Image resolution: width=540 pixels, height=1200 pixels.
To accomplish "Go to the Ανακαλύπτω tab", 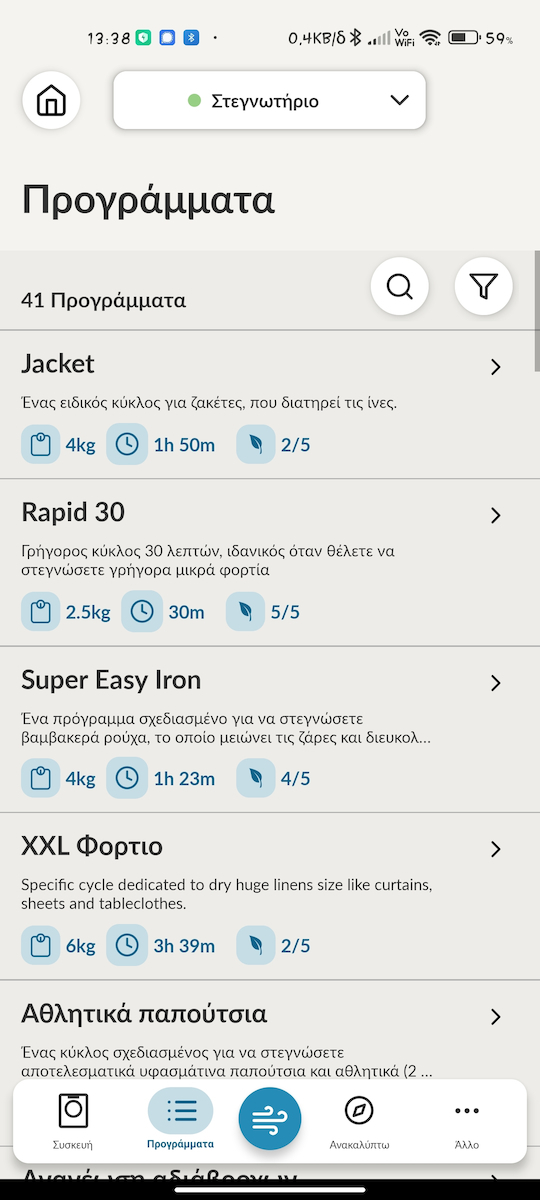I will coord(359,1122).
